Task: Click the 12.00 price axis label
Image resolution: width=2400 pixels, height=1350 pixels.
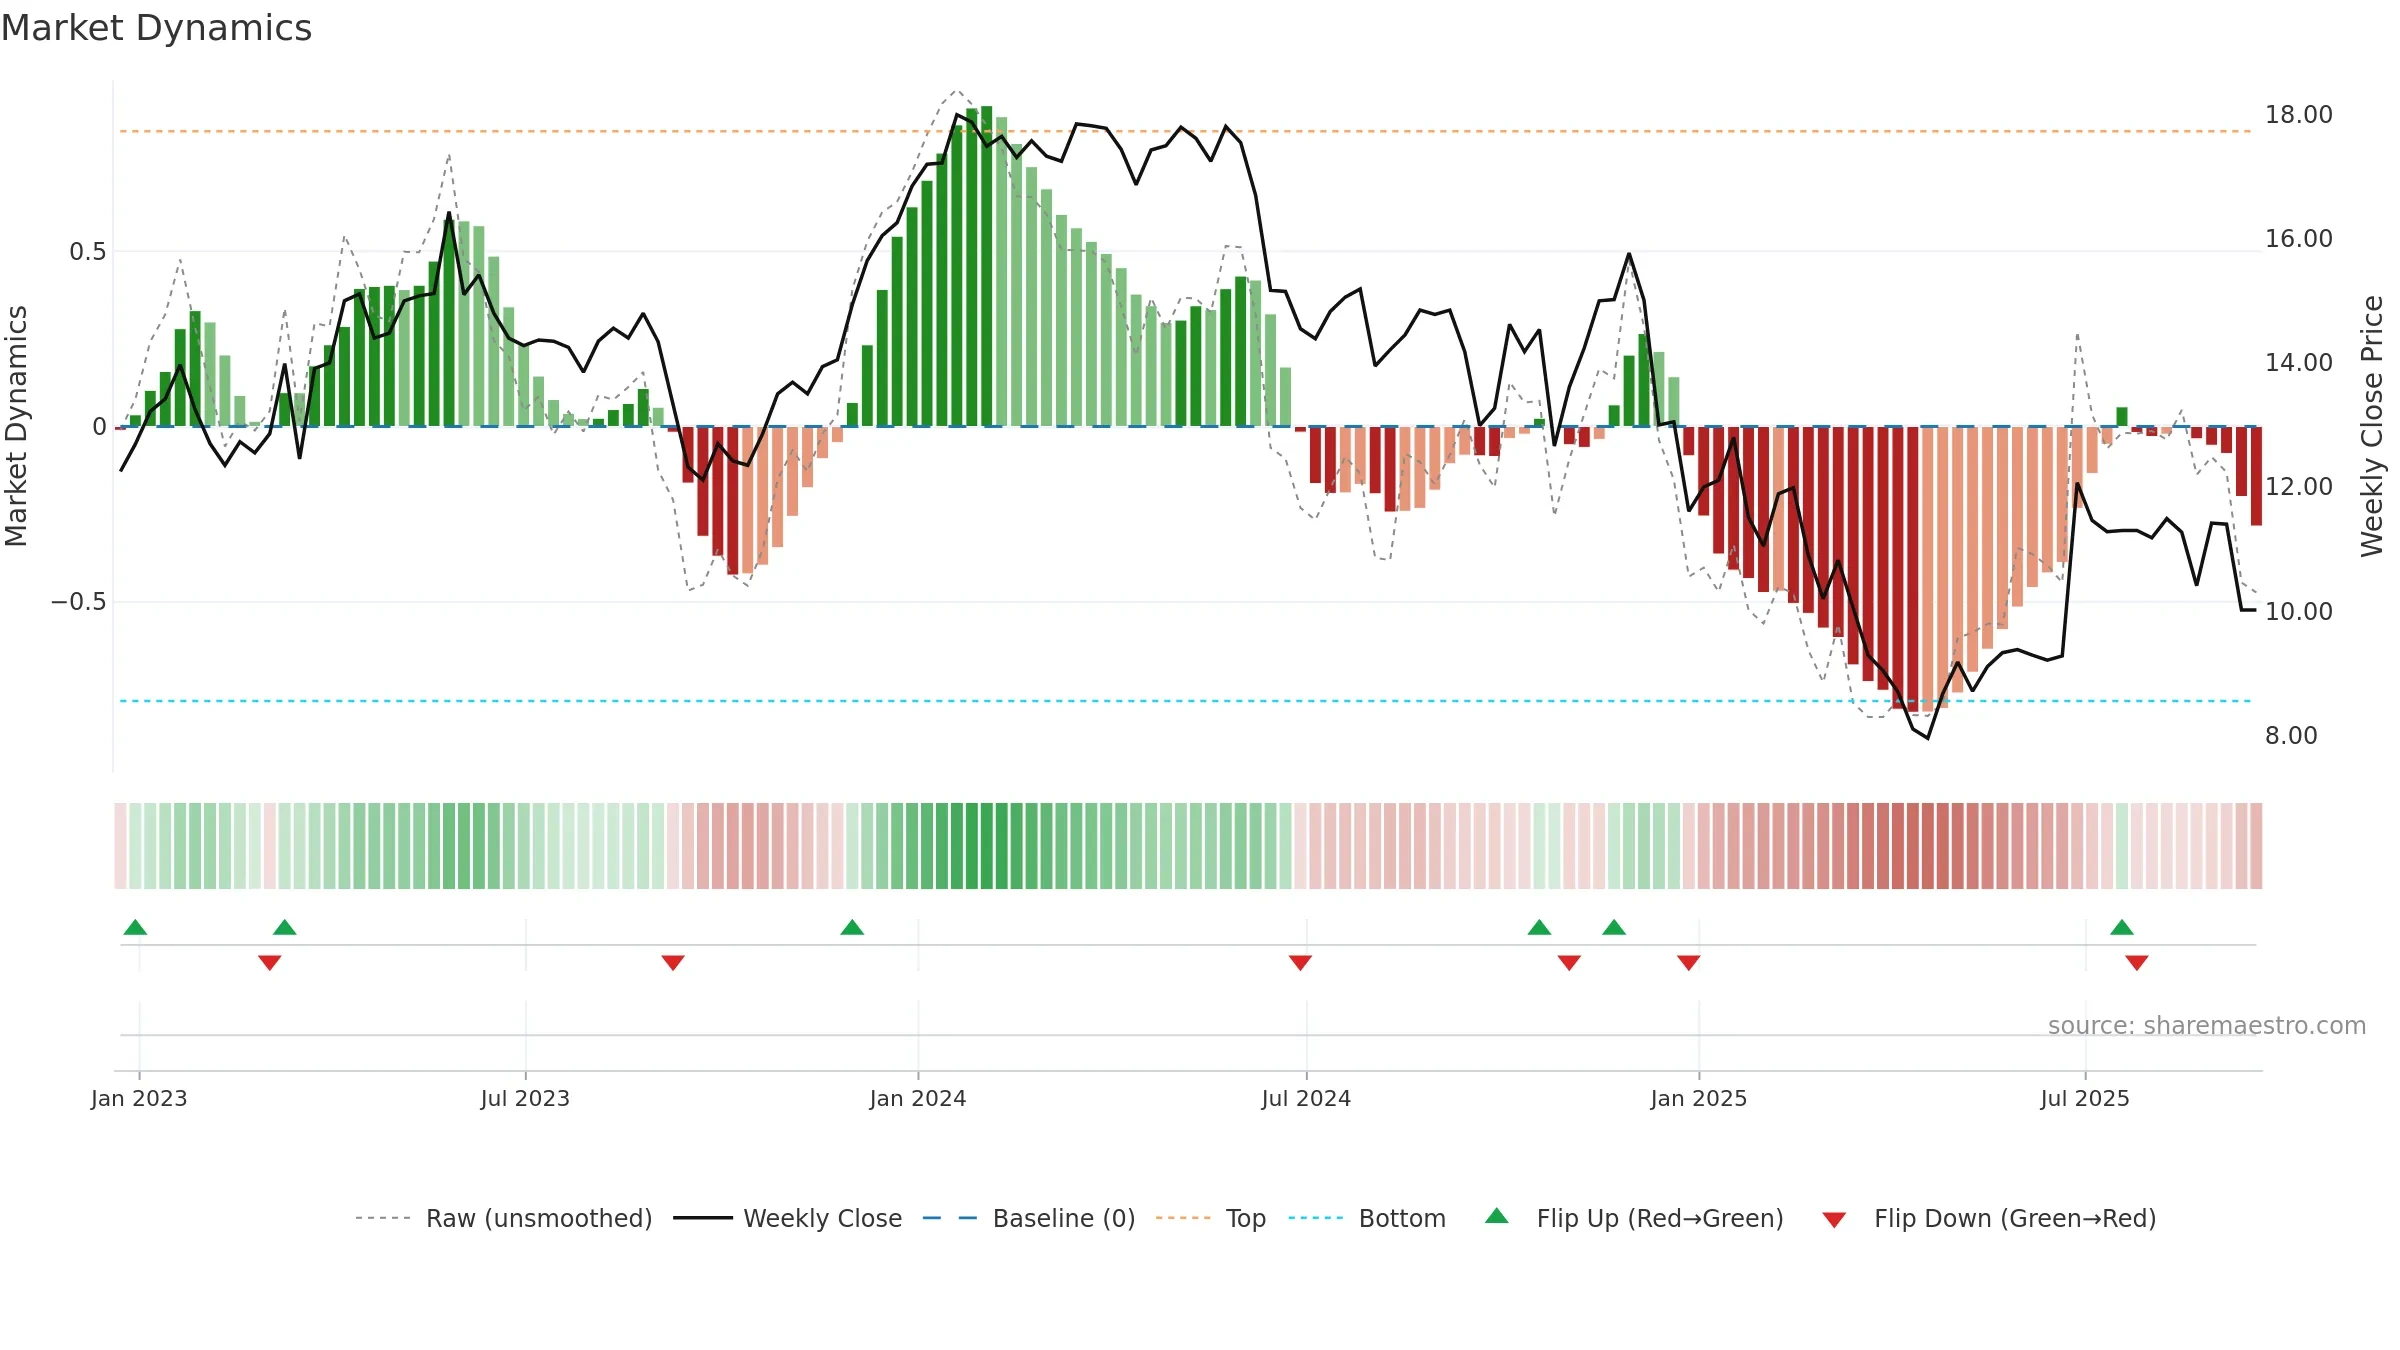Action: click(2299, 487)
